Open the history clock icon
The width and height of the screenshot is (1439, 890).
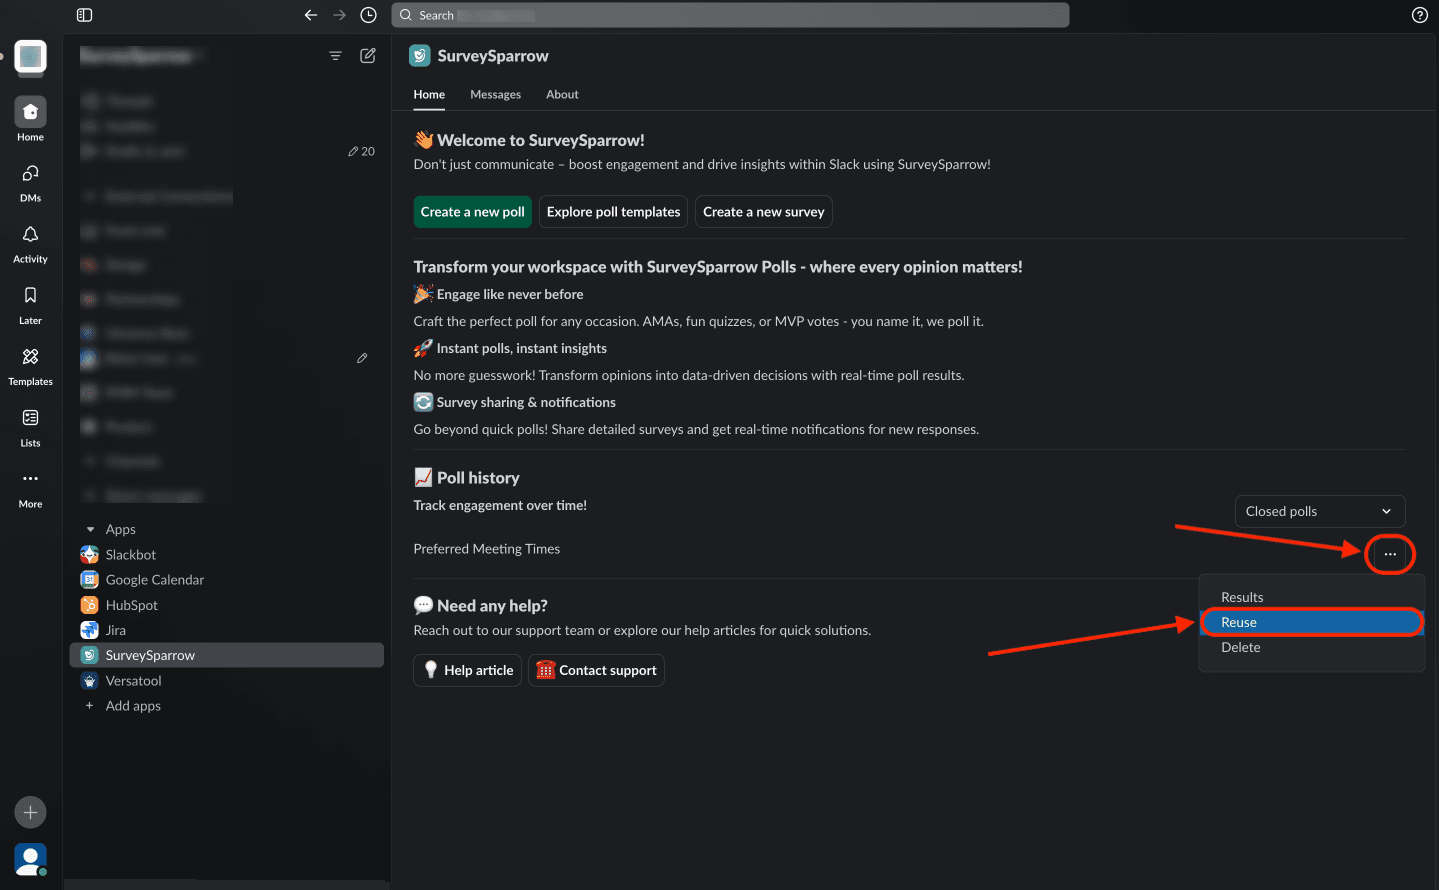click(368, 15)
